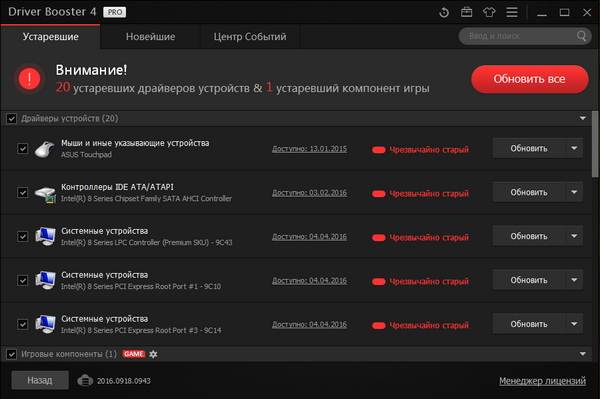Screen dimensions: 600x399
Task: Open update dropdown arrow for SATA AHCI Controller
Action: [574, 192]
